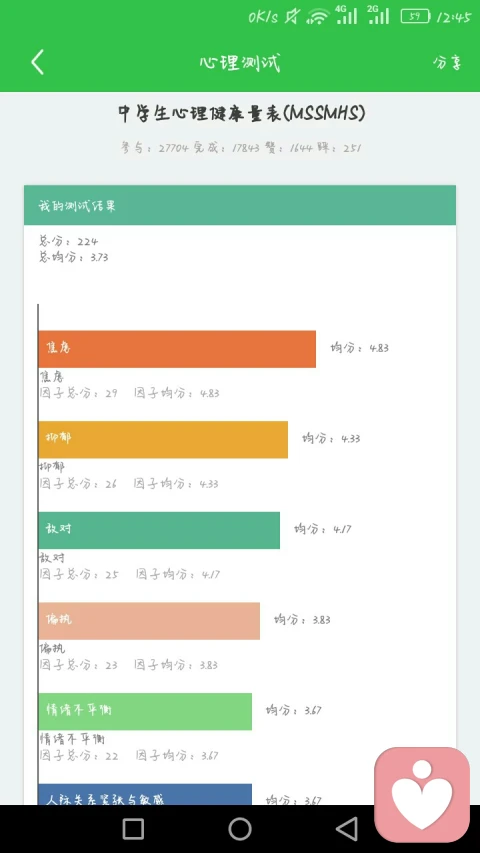Image resolution: width=480 pixels, height=853 pixels.
Task: Select the yellow 抑郁 bar
Action: 163,439
